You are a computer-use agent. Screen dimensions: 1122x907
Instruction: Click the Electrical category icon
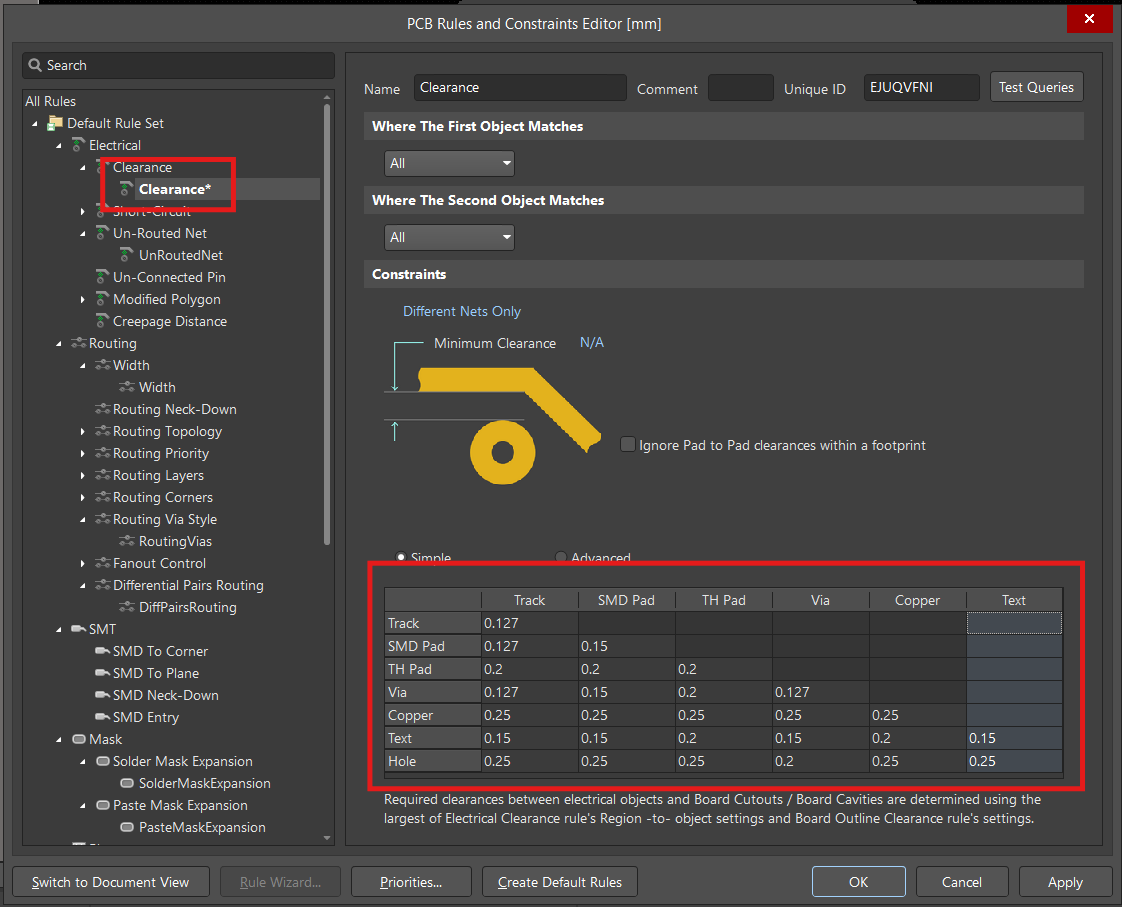[79, 145]
